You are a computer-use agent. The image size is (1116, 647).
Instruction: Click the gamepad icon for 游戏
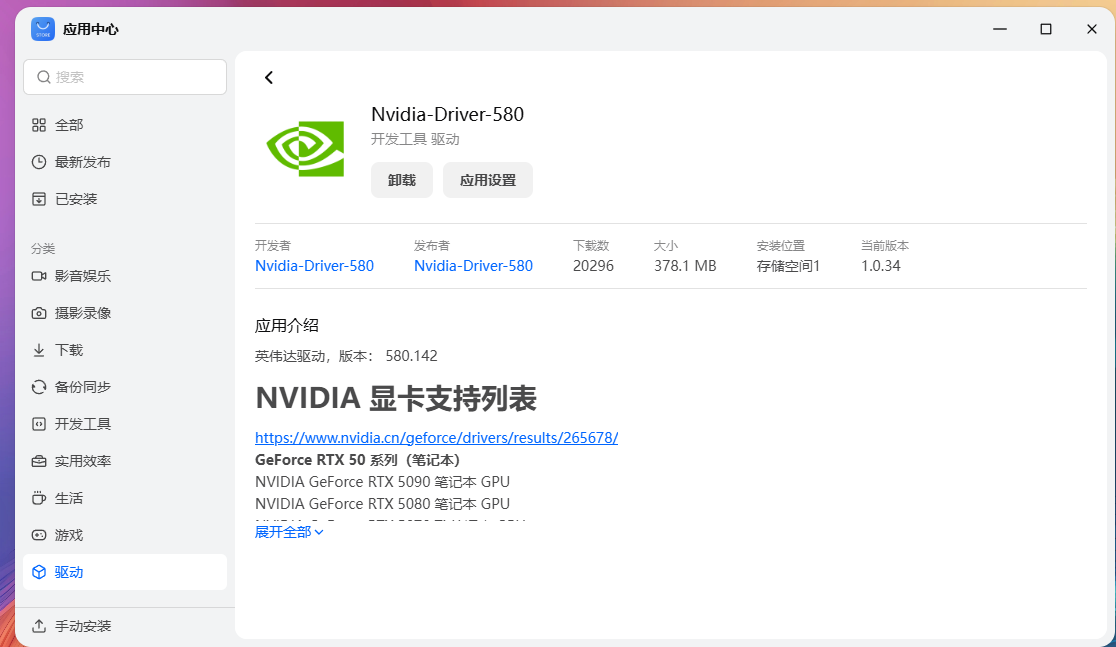point(39,535)
